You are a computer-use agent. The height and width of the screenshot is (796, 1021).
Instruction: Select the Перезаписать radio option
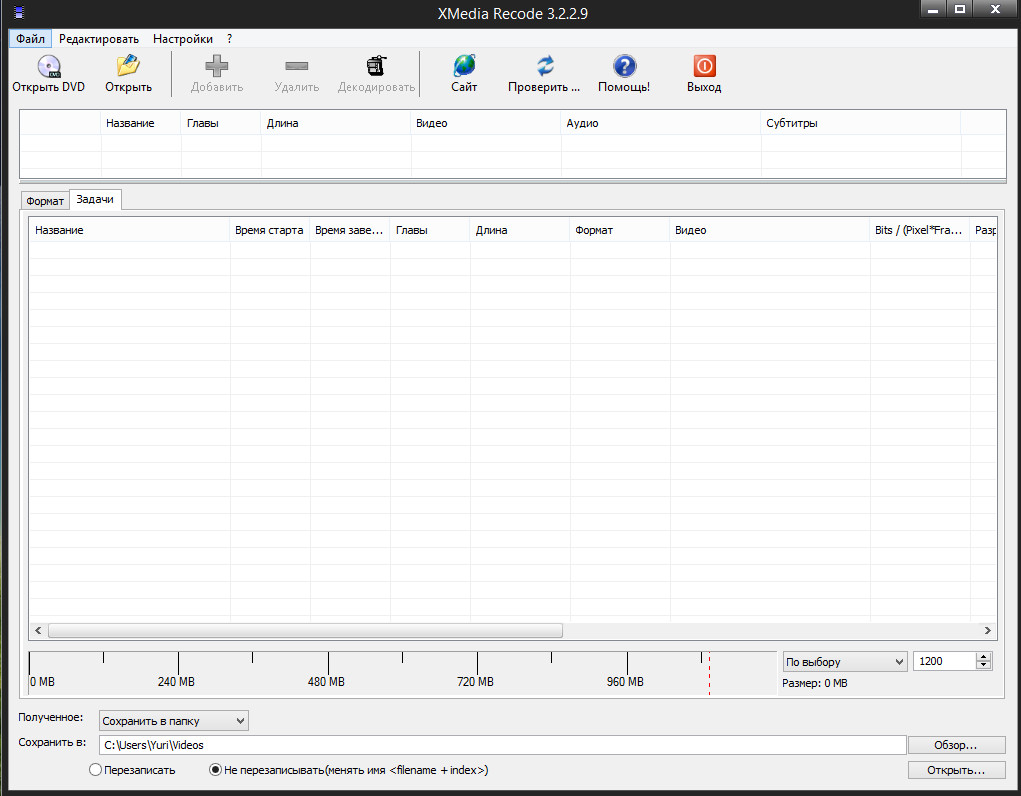coord(95,769)
